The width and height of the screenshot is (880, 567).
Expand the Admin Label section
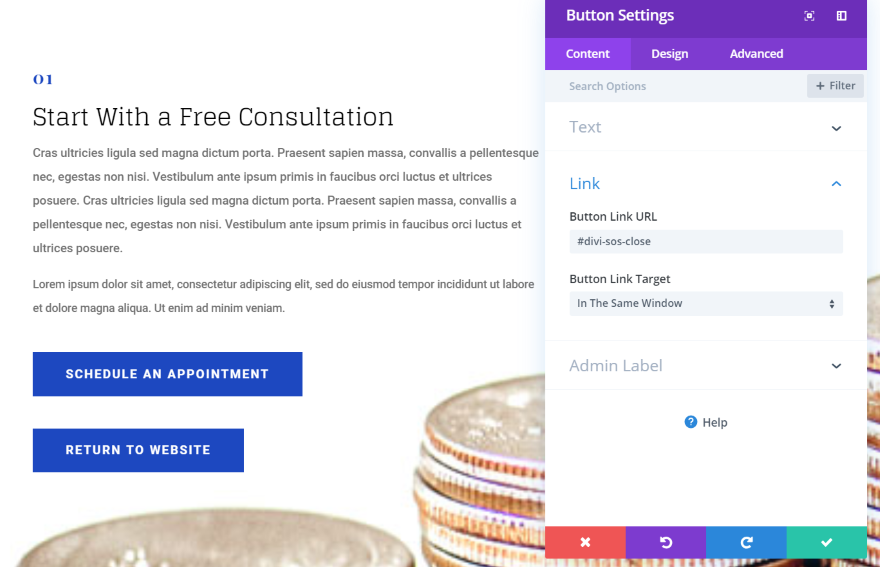[836, 366]
